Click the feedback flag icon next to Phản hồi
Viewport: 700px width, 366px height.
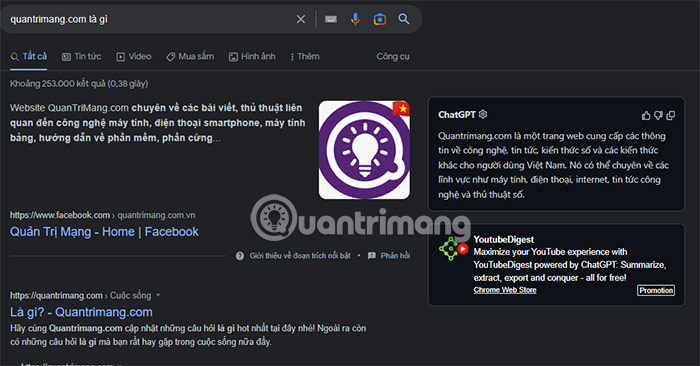click(x=371, y=256)
